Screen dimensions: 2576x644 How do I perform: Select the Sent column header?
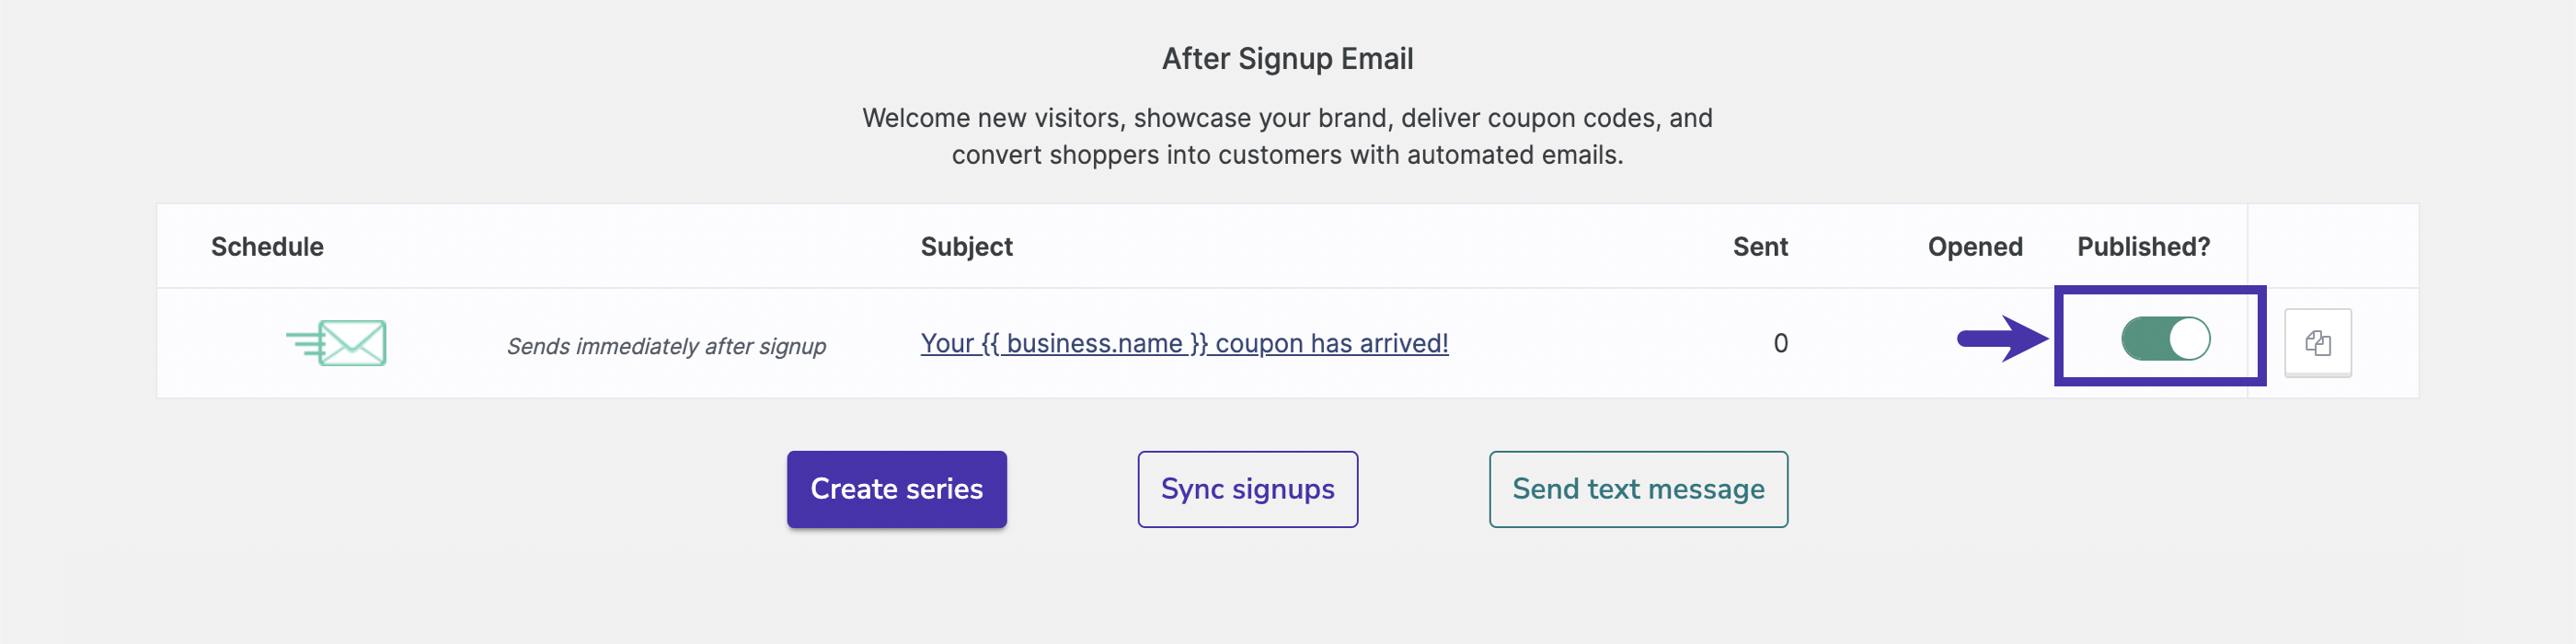pyautogui.click(x=1759, y=247)
